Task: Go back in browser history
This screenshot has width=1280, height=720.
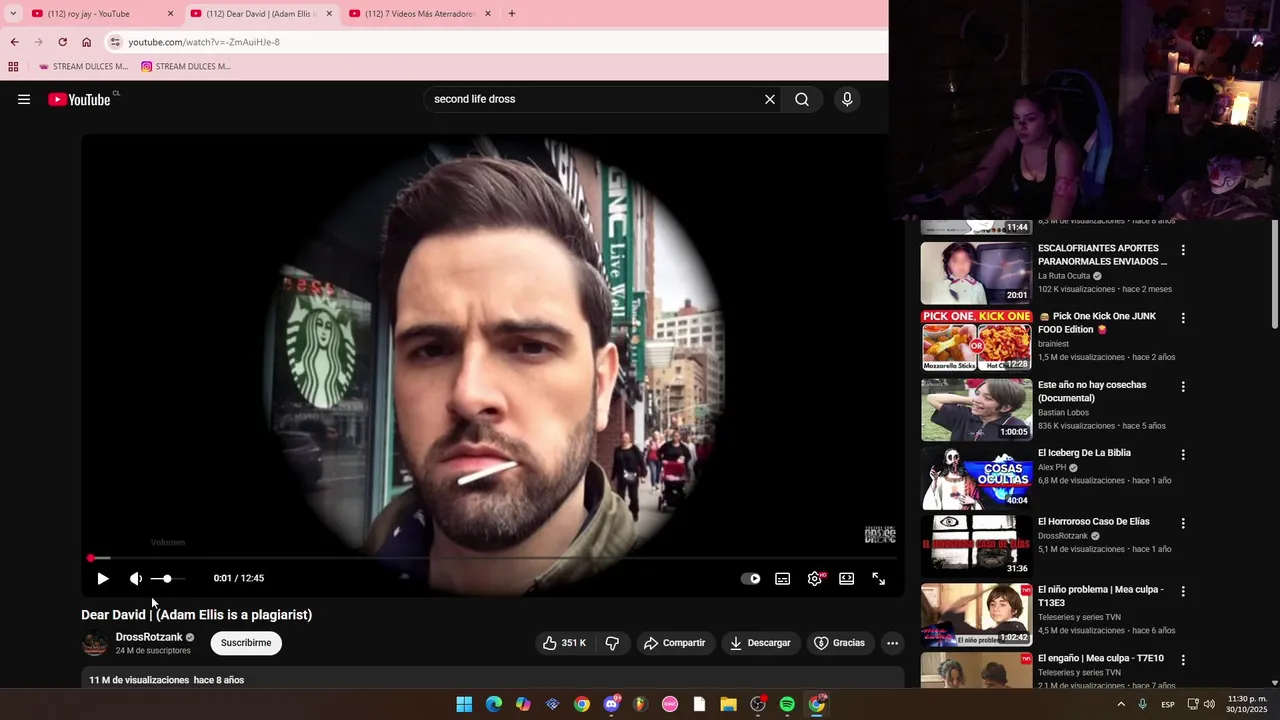Action: 14,42
